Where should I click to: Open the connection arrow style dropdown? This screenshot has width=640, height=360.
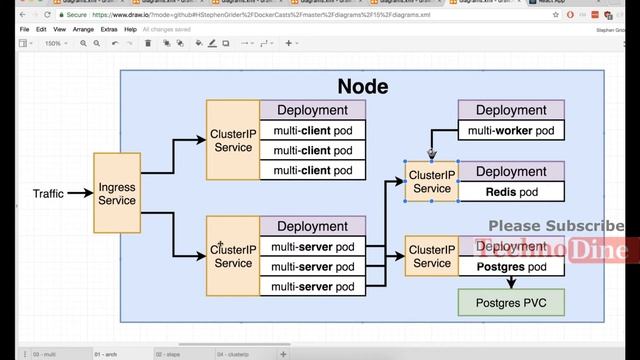[247, 43]
